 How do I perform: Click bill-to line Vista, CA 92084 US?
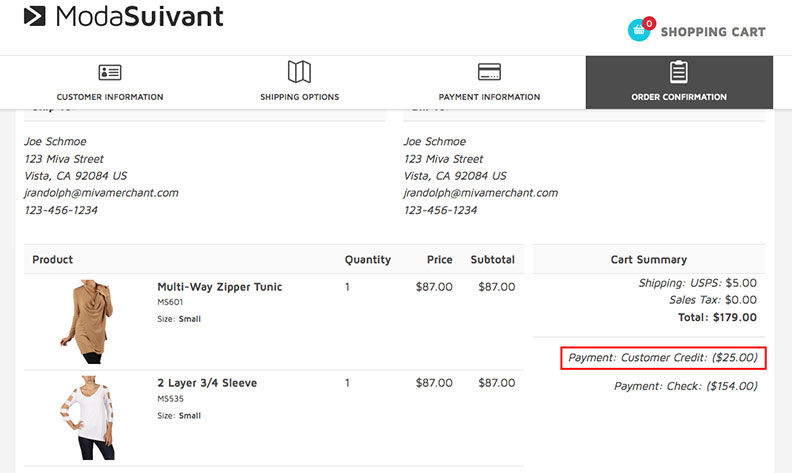(x=455, y=176)
